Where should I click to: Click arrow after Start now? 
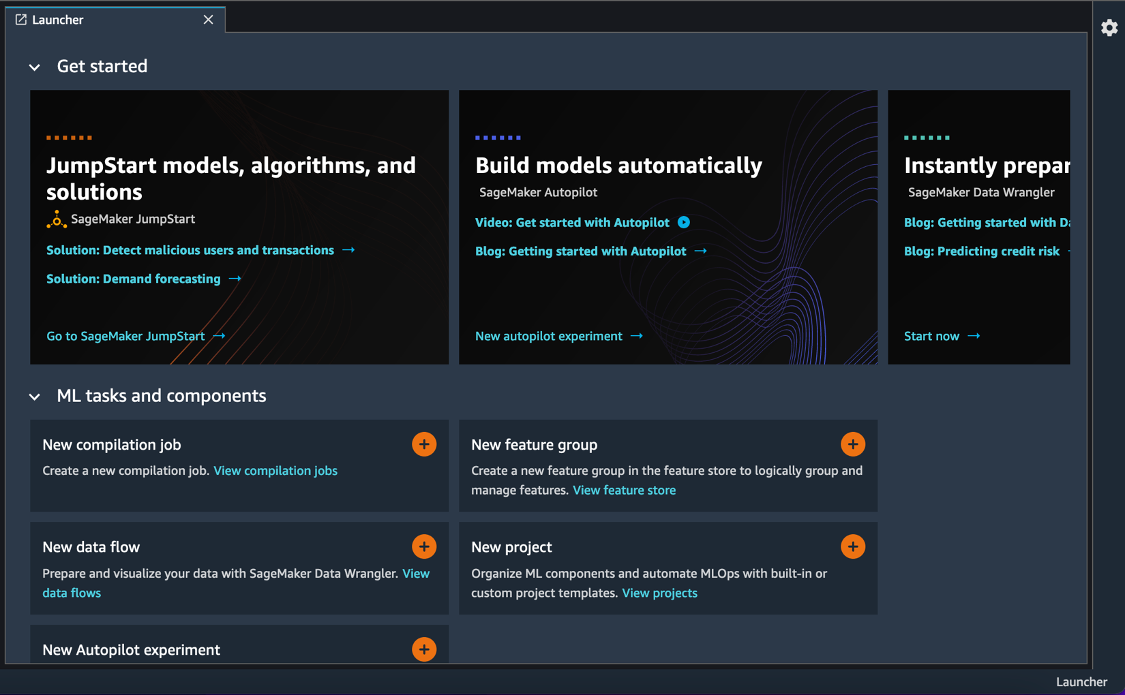point(974,336)
